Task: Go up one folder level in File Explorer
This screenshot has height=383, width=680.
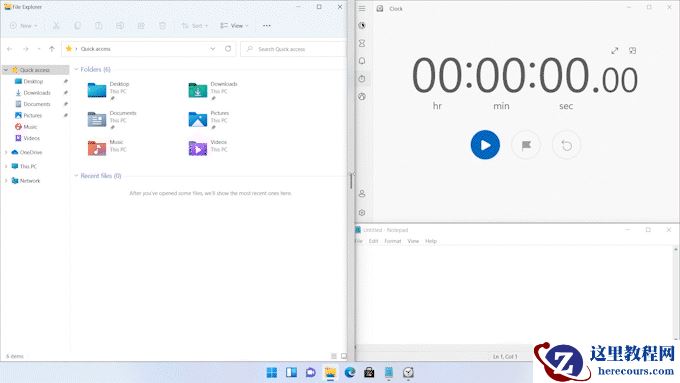Action: coord(52,49)
